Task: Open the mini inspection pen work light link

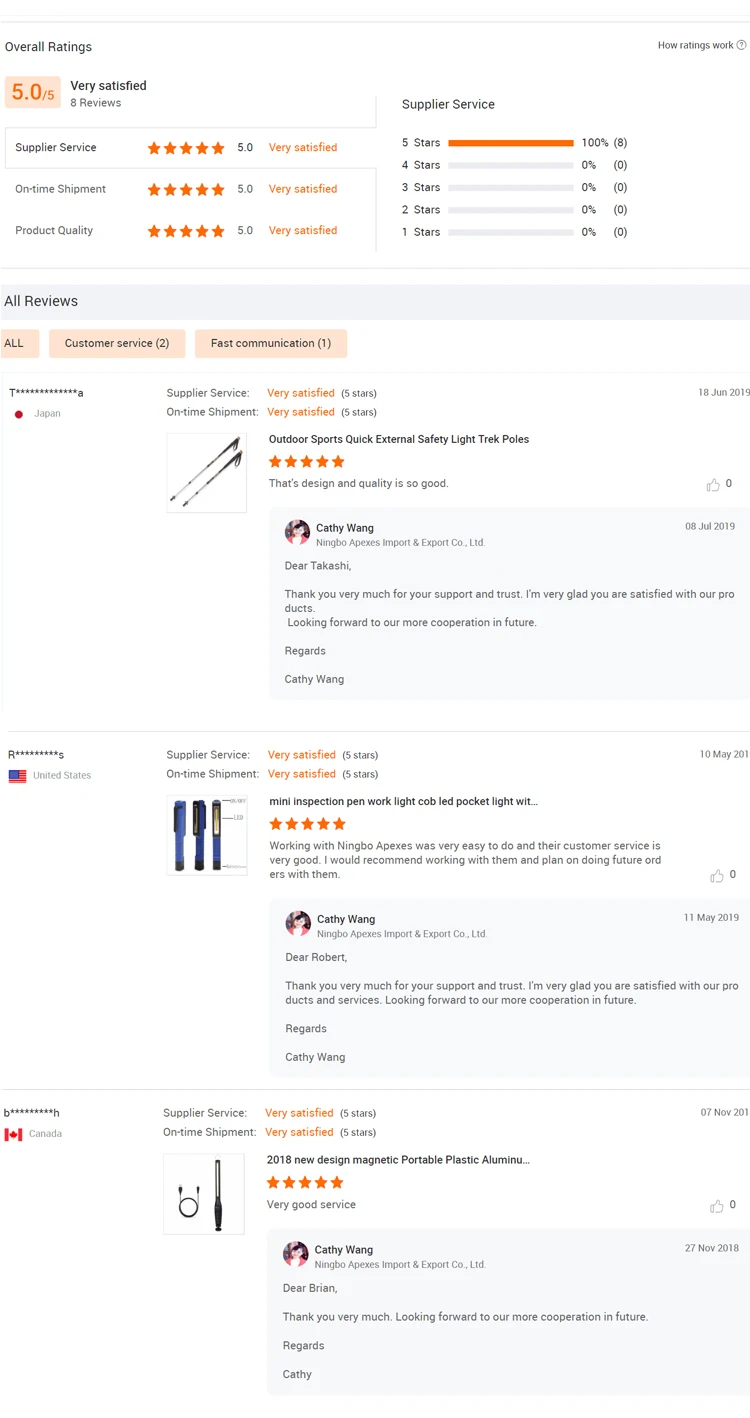Action: tap(403, 801)
